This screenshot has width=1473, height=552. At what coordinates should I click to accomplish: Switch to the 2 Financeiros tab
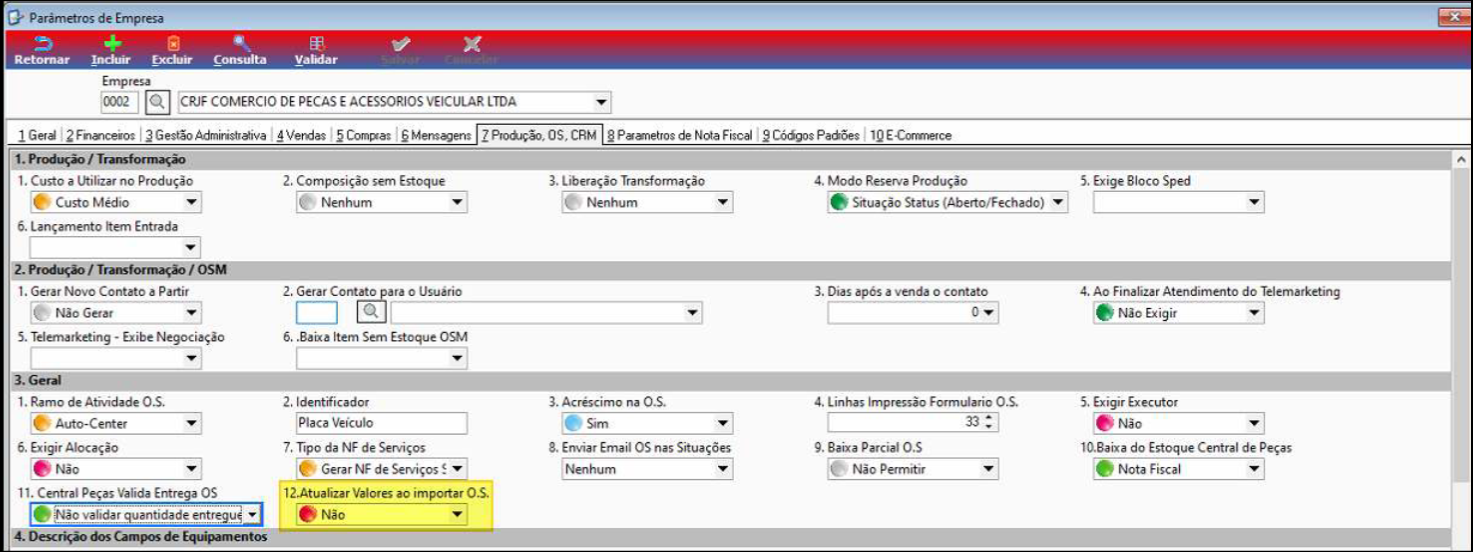pyautogui.click(x=100, y=135)
